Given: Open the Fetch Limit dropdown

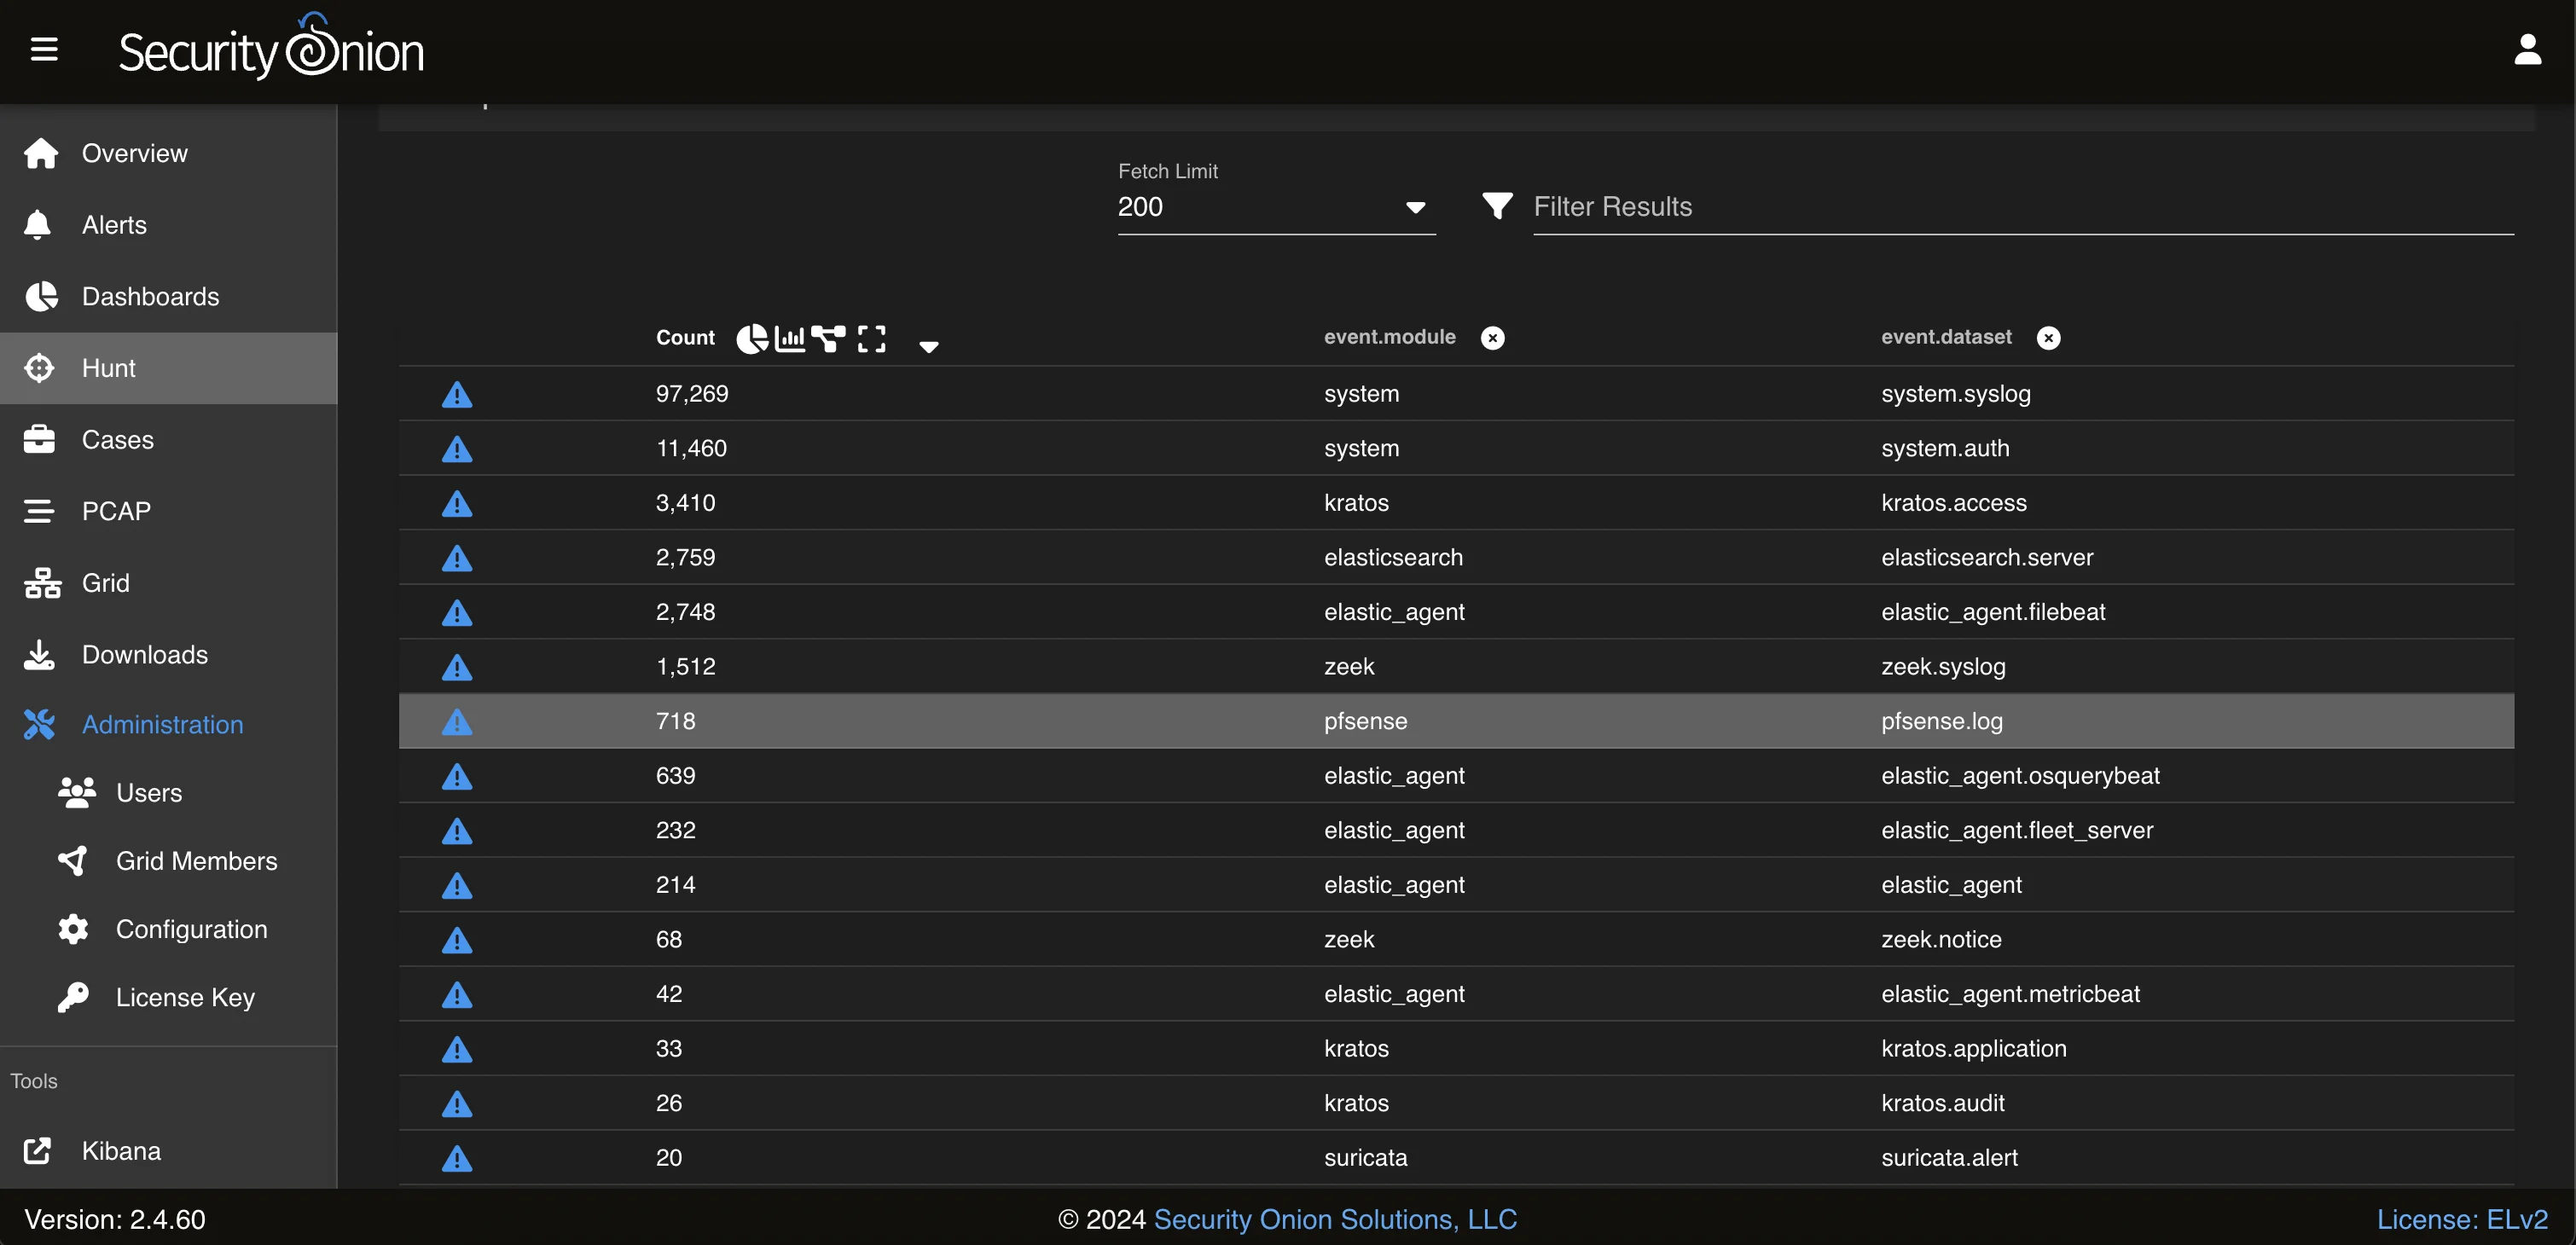Looking at the screenshot, I should 1276,207.
